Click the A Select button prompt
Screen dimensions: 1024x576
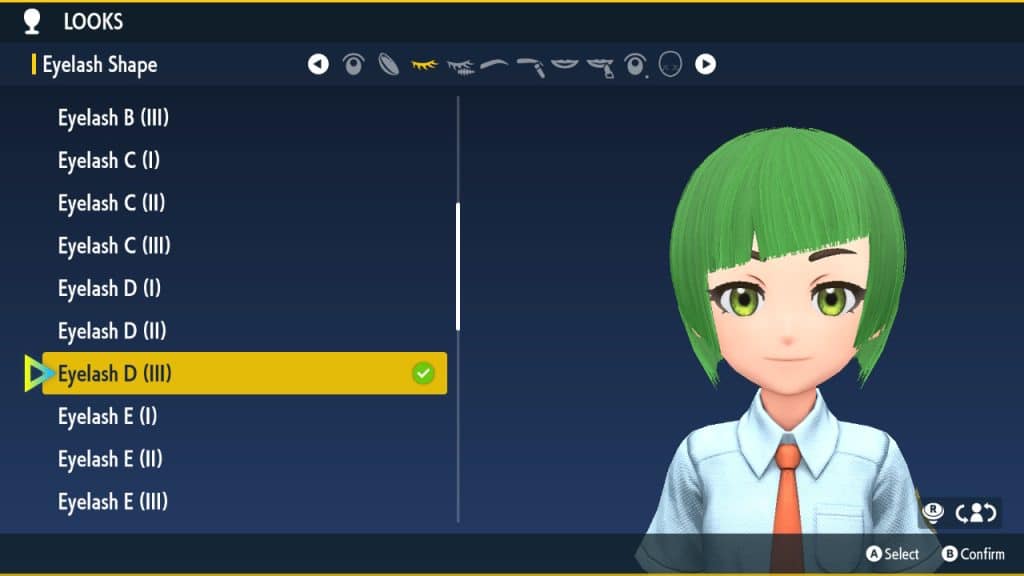pyautogui.click(x=893, y=554)
